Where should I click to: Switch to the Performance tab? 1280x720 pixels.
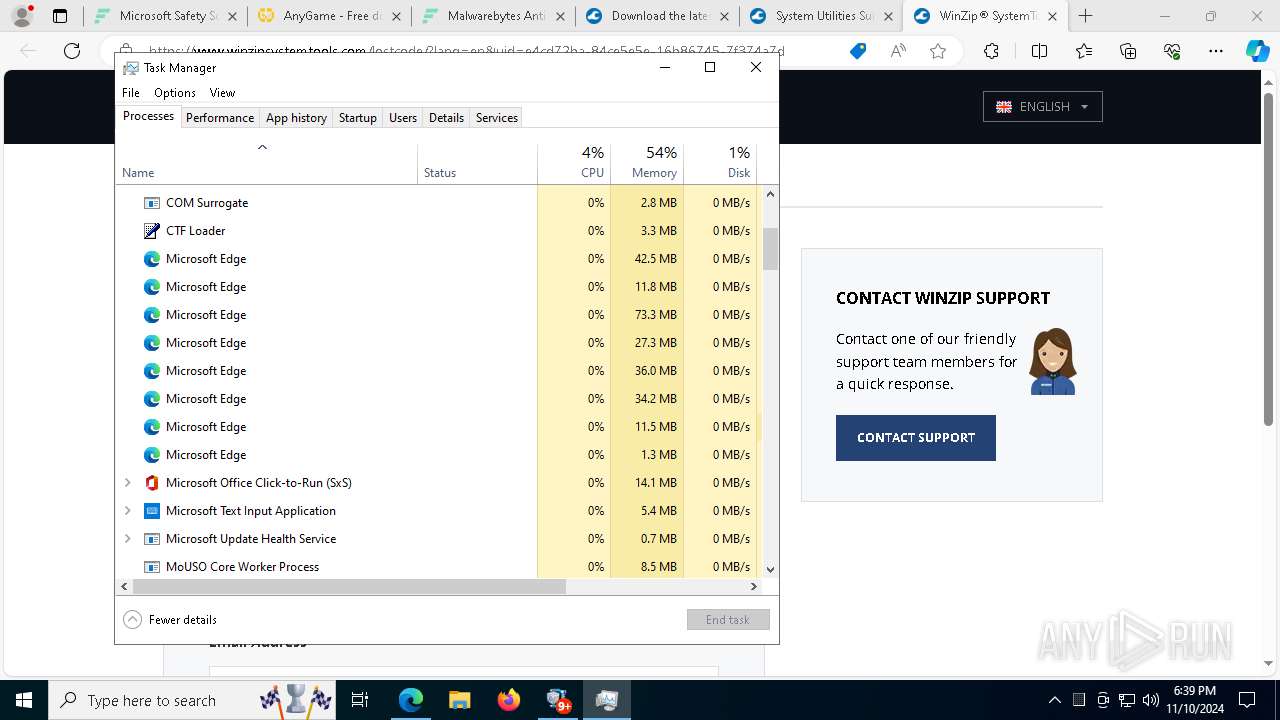[220, 117]
